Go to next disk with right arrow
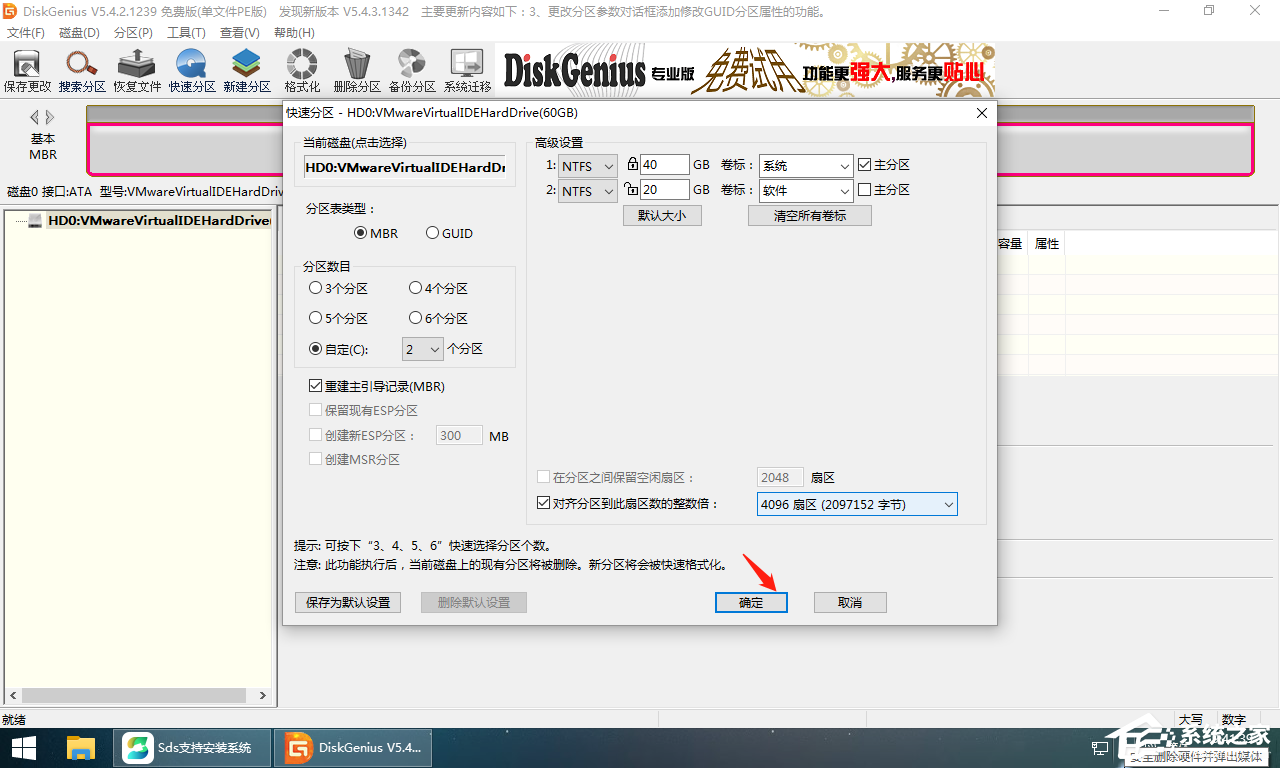 (50, 117)
